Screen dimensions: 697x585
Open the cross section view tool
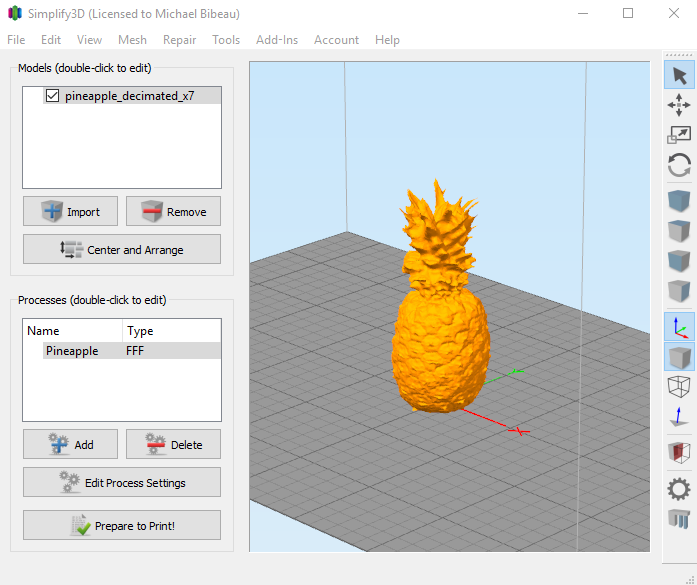[679, 453]
